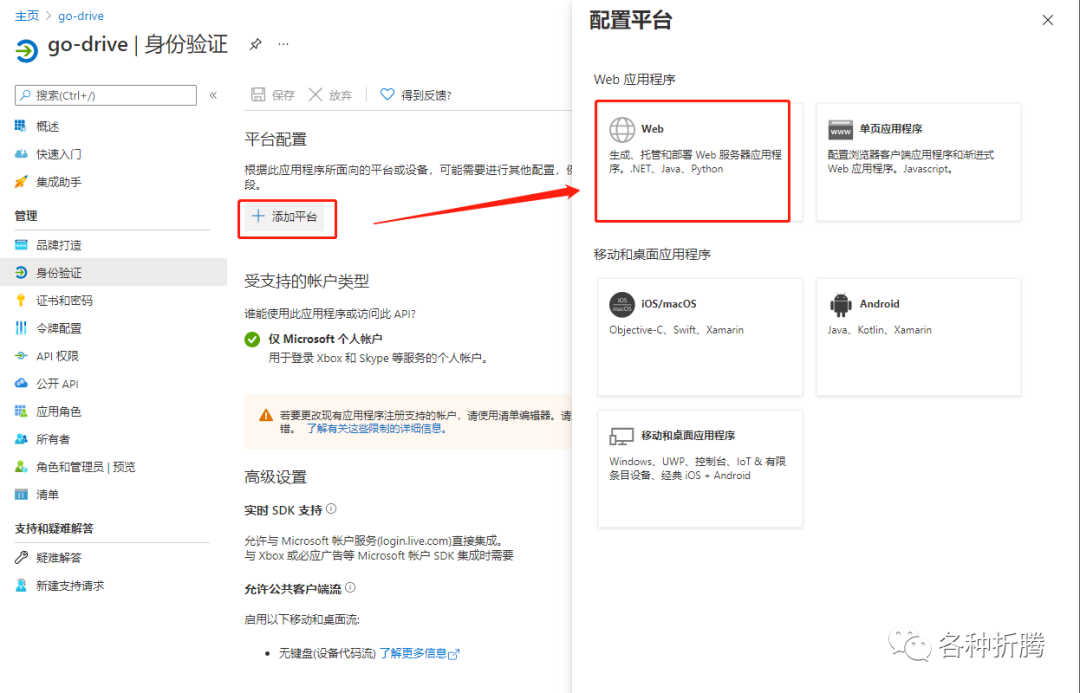Pin the go-drive authentication page
This screenshot has width=1080, height=693.
[256, 44]
